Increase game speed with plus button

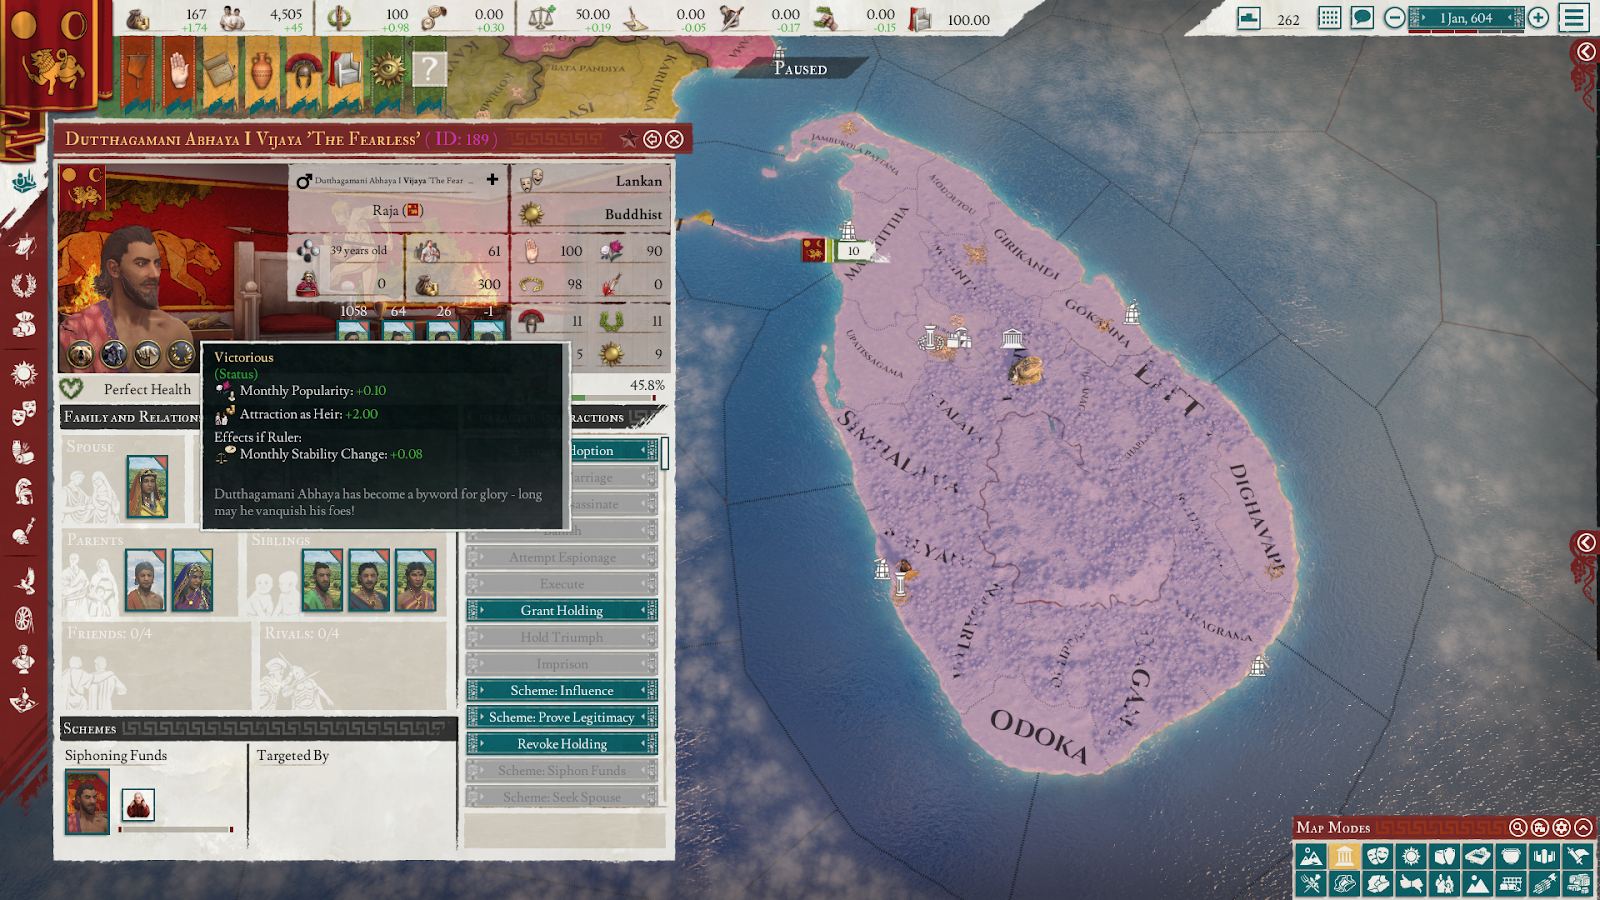(1538, 17)
